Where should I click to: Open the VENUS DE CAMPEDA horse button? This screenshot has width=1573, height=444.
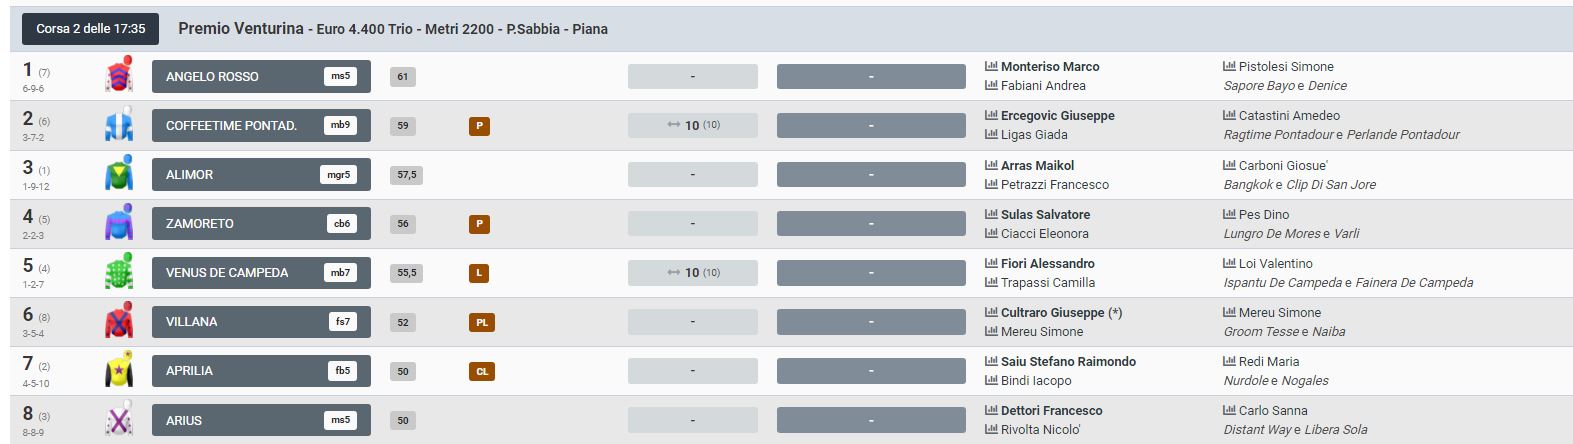click(261, 272)
